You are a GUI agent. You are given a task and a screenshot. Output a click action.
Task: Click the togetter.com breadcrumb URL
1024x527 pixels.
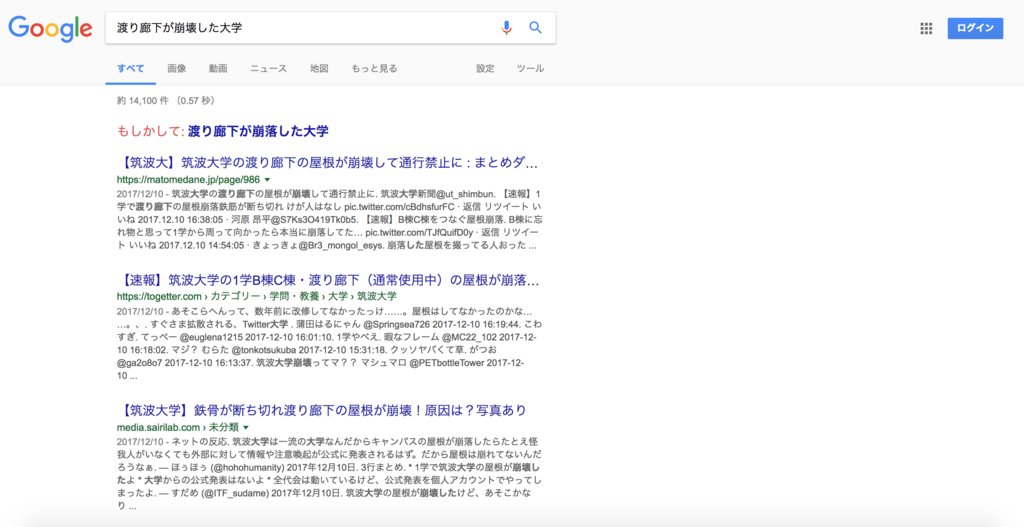257,296
